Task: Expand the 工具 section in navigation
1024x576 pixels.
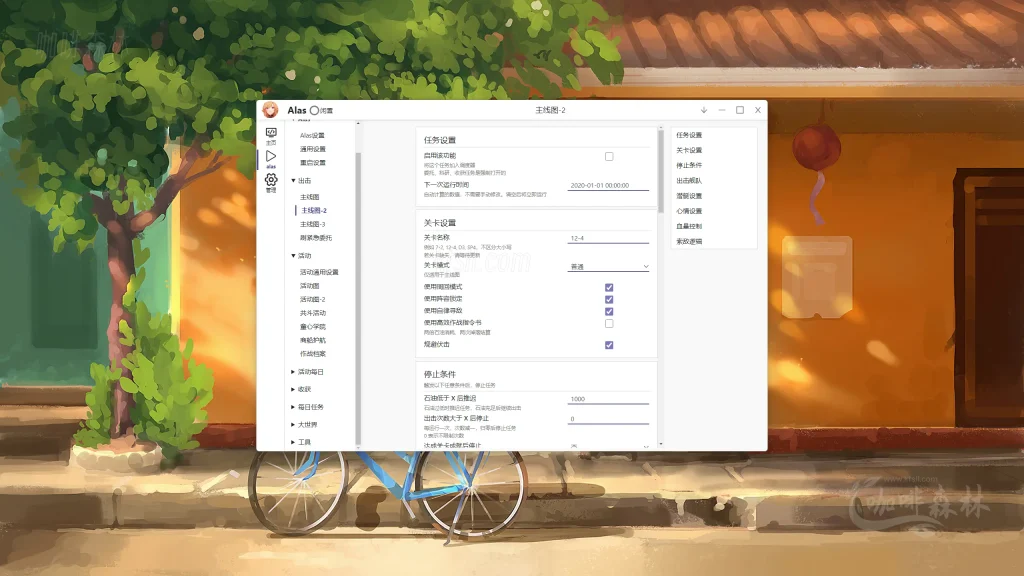Action: click(x=303, y=444)
